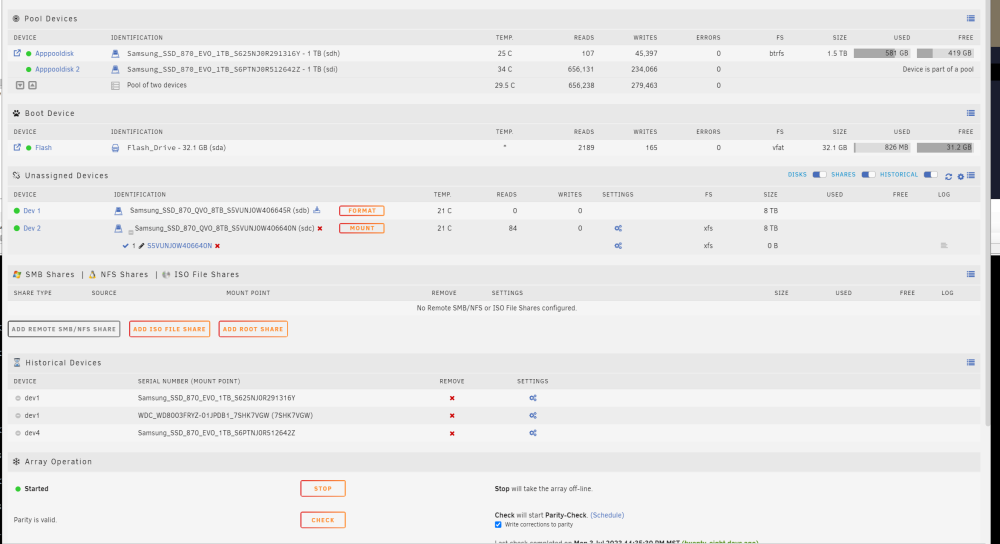Image resolution: width=1000 pixels, height=544 pixels.
Task: Click the Apppooldisk 419 GB free bar
Action: click(x=946, y=54)
